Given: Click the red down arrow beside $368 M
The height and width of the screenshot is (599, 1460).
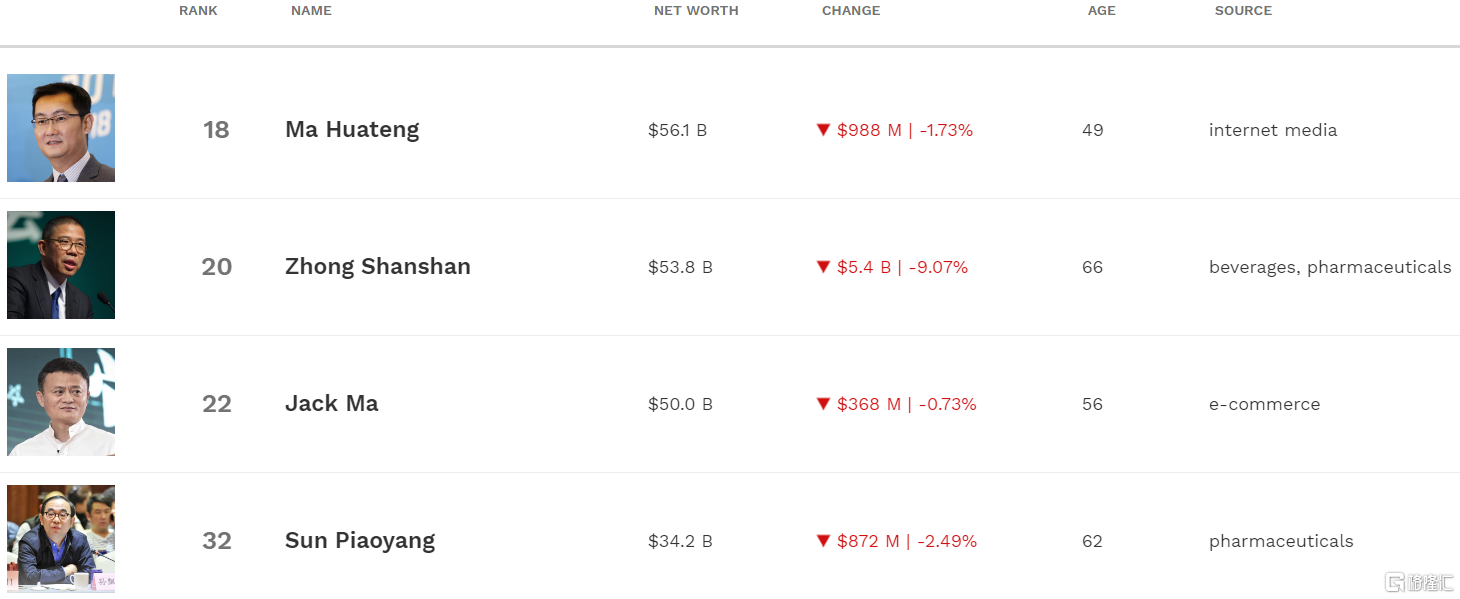Looking at the screenshot, I should click(x=823, y=404).
